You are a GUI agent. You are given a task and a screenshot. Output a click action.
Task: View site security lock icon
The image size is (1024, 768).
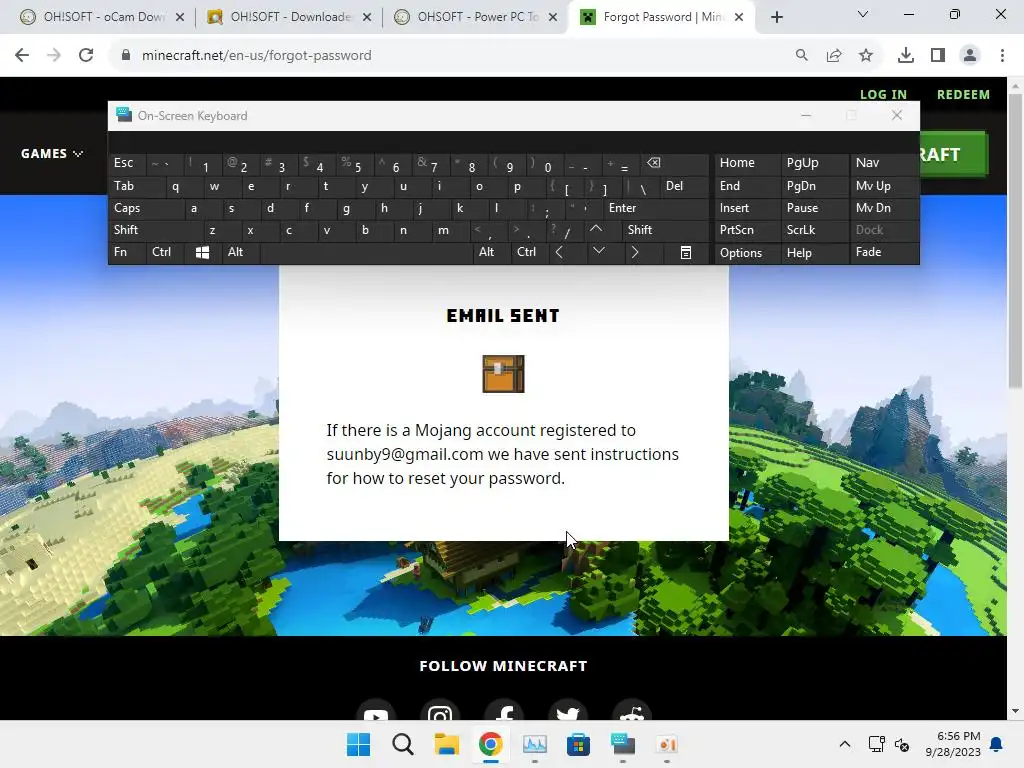126,56
